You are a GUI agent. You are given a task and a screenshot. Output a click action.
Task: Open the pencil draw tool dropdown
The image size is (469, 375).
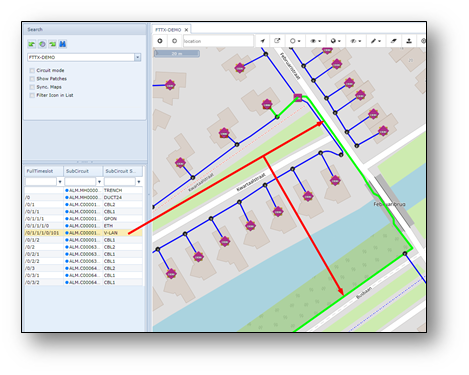(376, 41)
